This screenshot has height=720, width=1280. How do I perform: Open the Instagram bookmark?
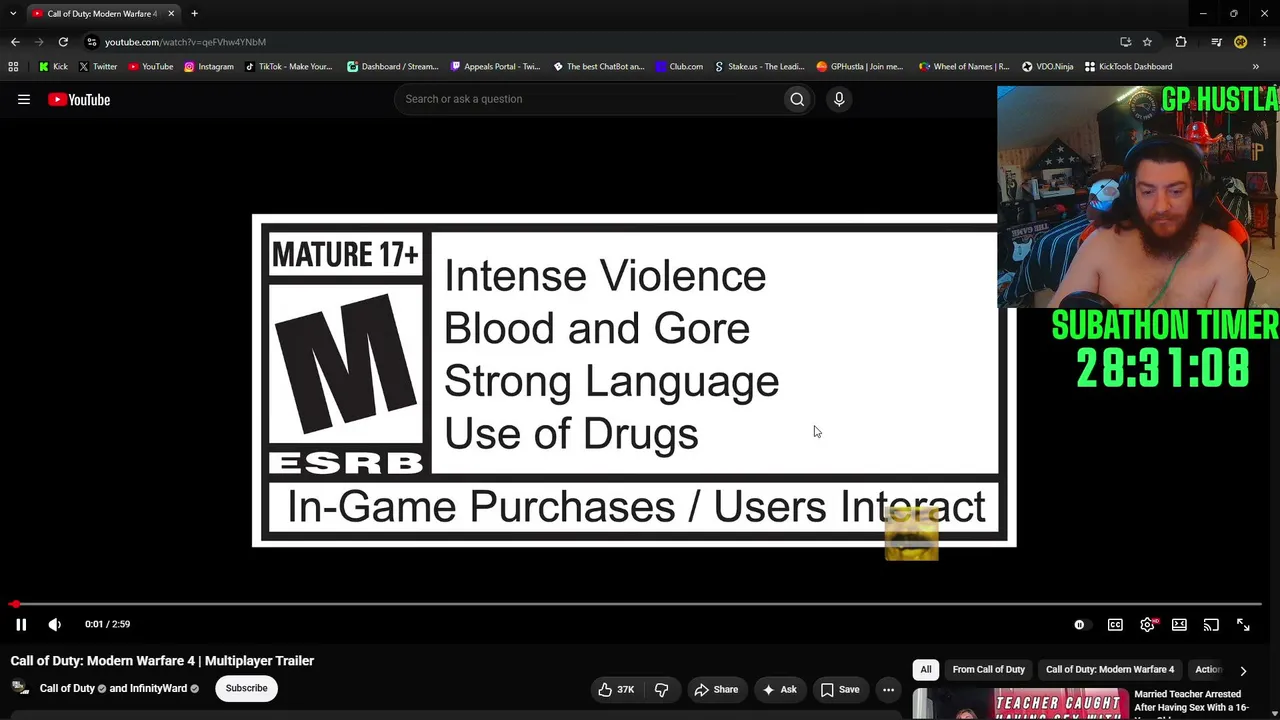pos(208,67)
